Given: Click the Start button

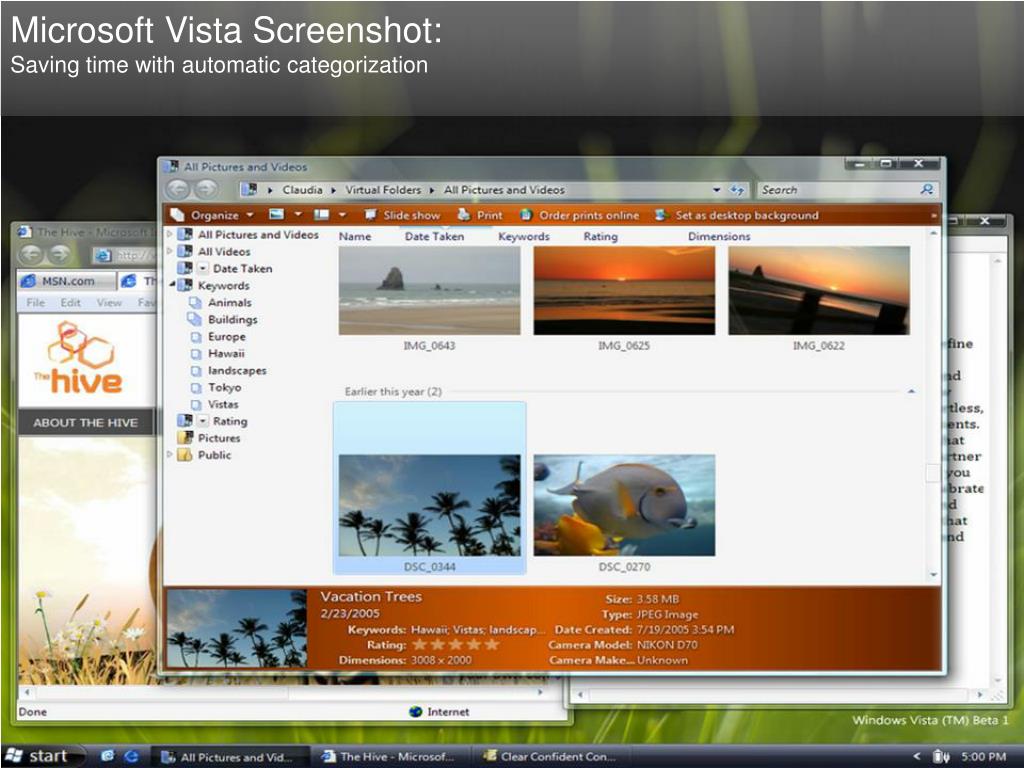Looking at the screenshot, I should 36,756.
